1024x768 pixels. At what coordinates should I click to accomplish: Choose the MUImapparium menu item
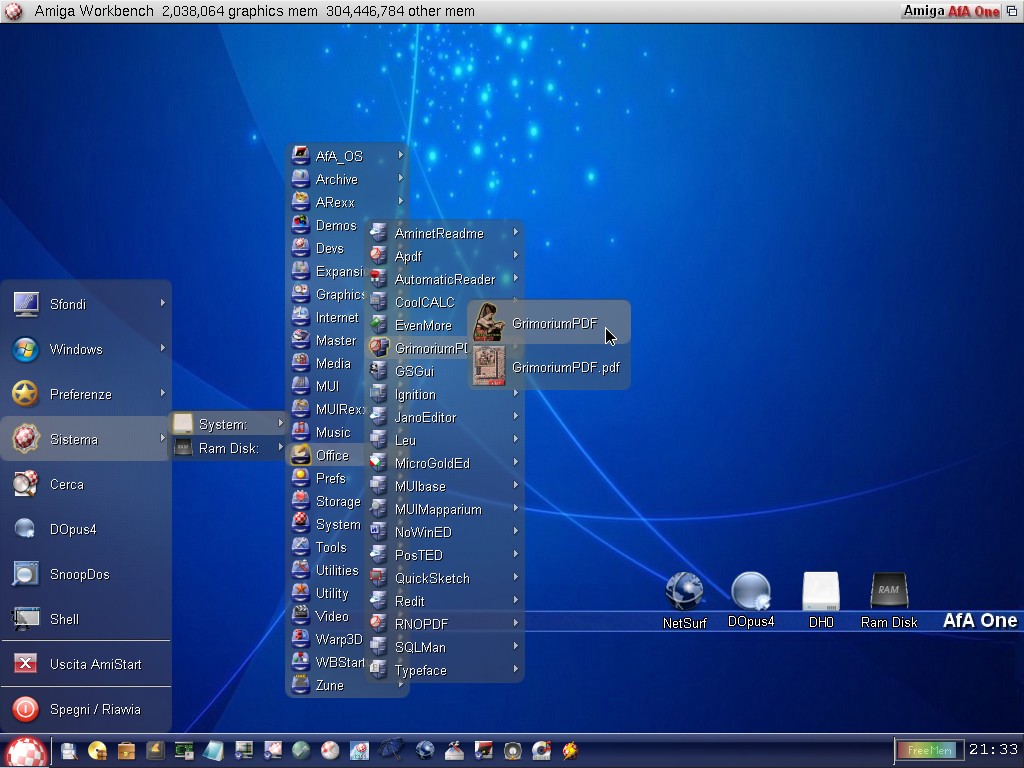(x=437, y=509)
